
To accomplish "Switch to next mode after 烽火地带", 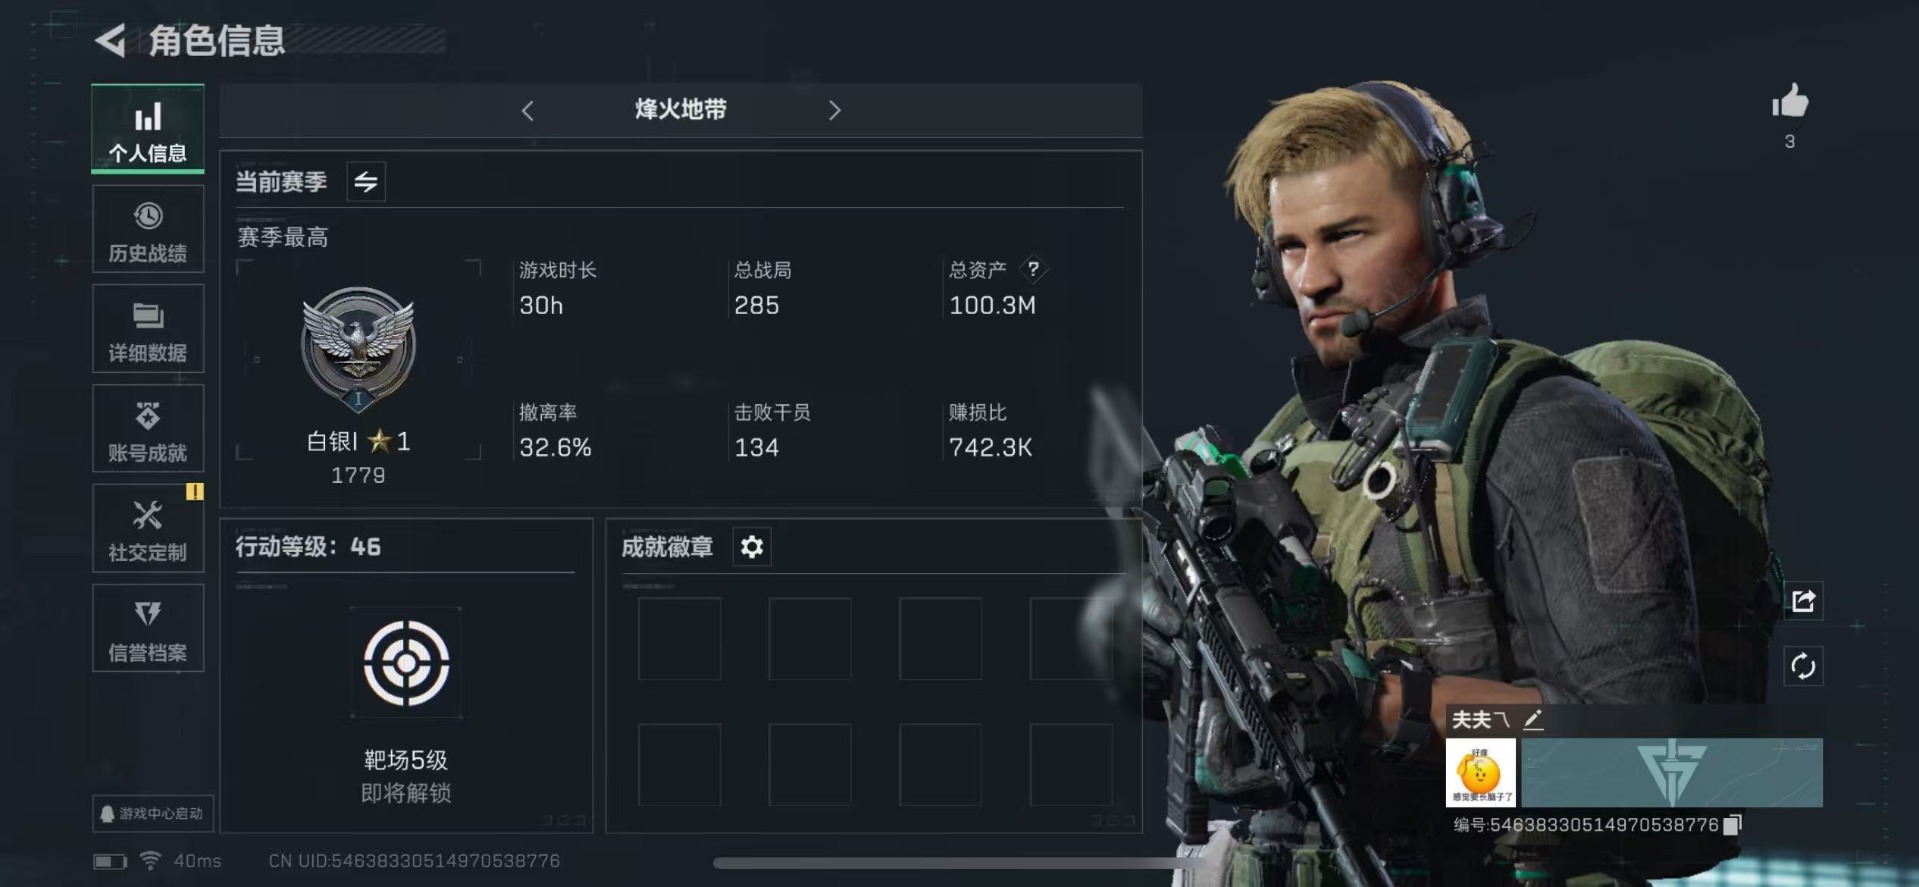I will (x=834, y=110).
